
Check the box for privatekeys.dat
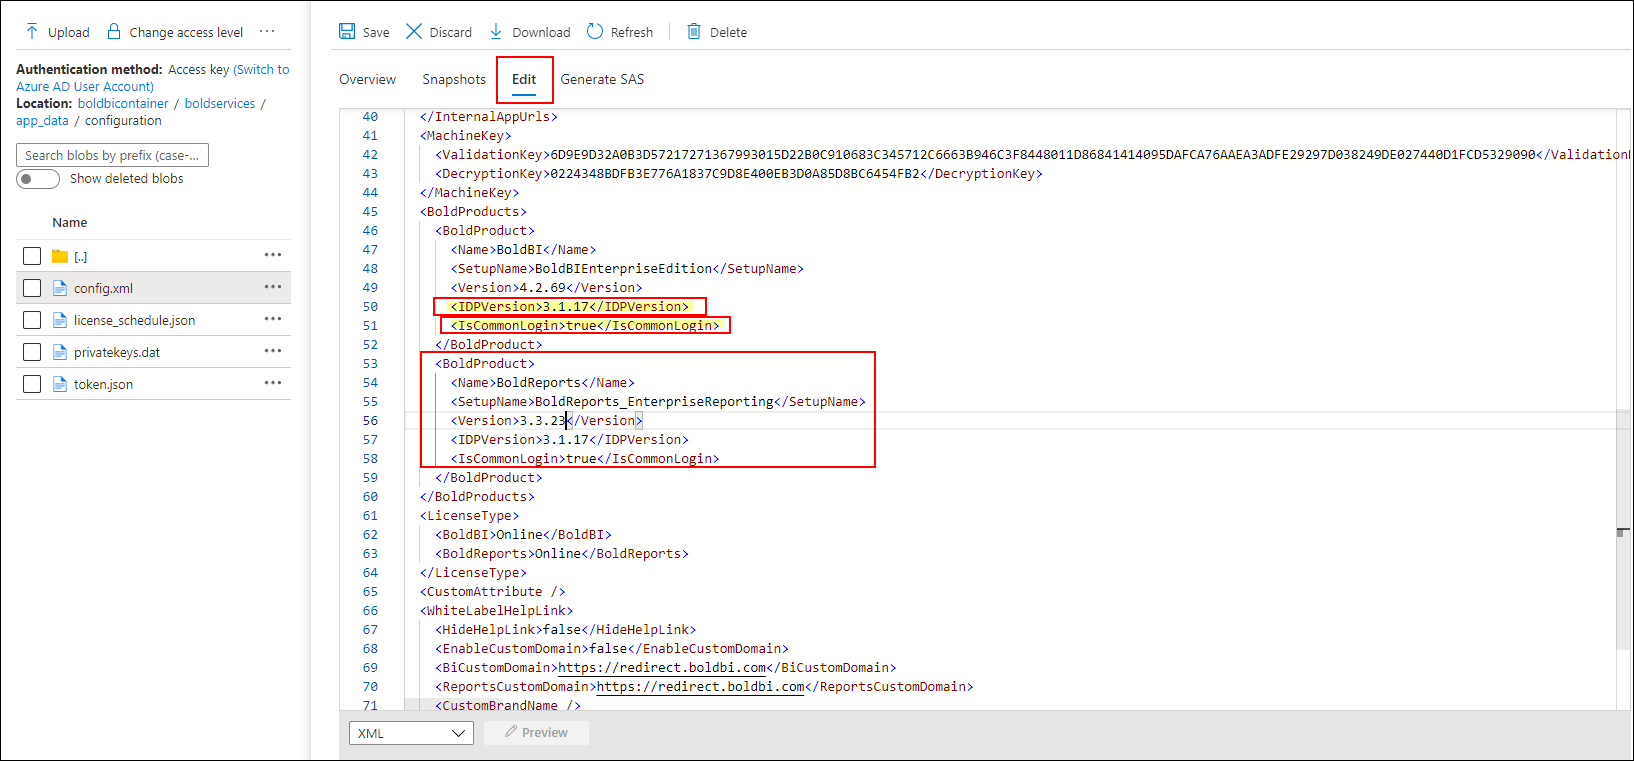click(x=32, y=352)
